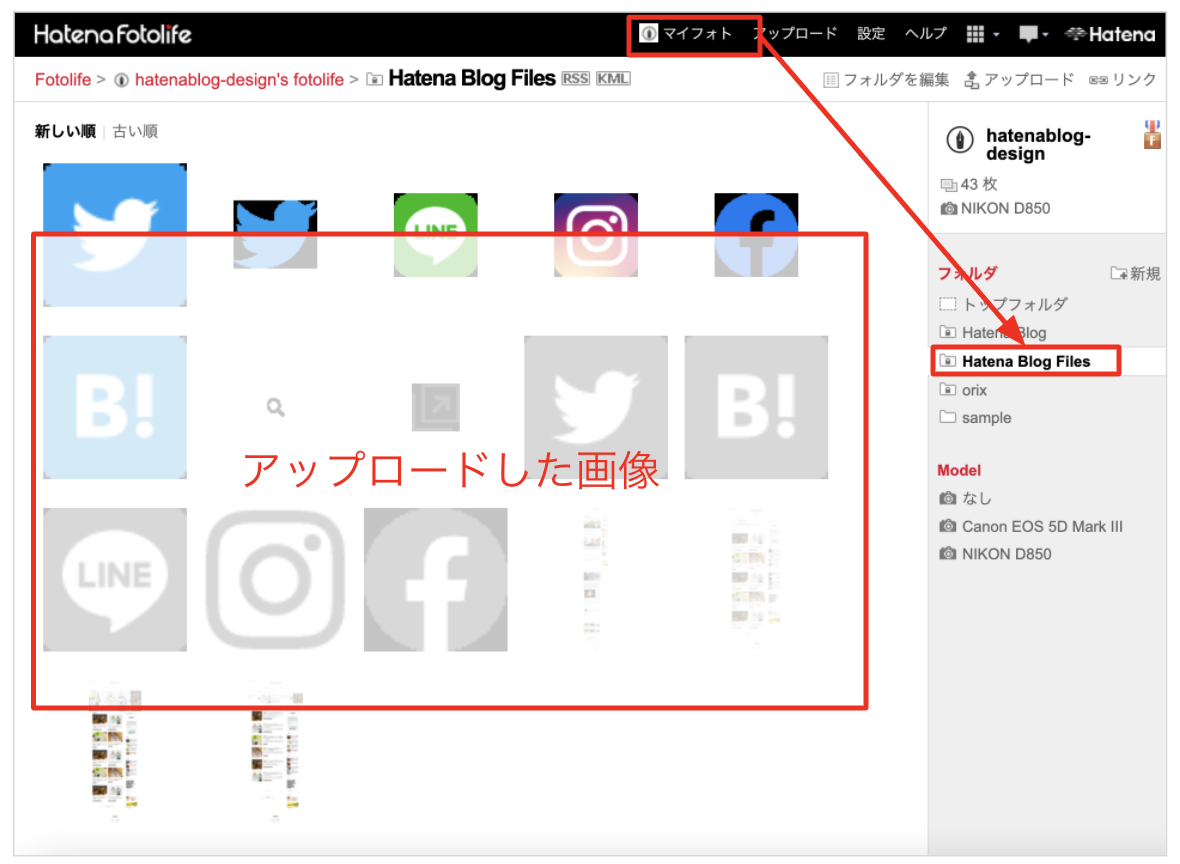Filter by Canon EOS 5D Mark III
The width and height of the screenshot is (1180, 864).
(1031, 526)
